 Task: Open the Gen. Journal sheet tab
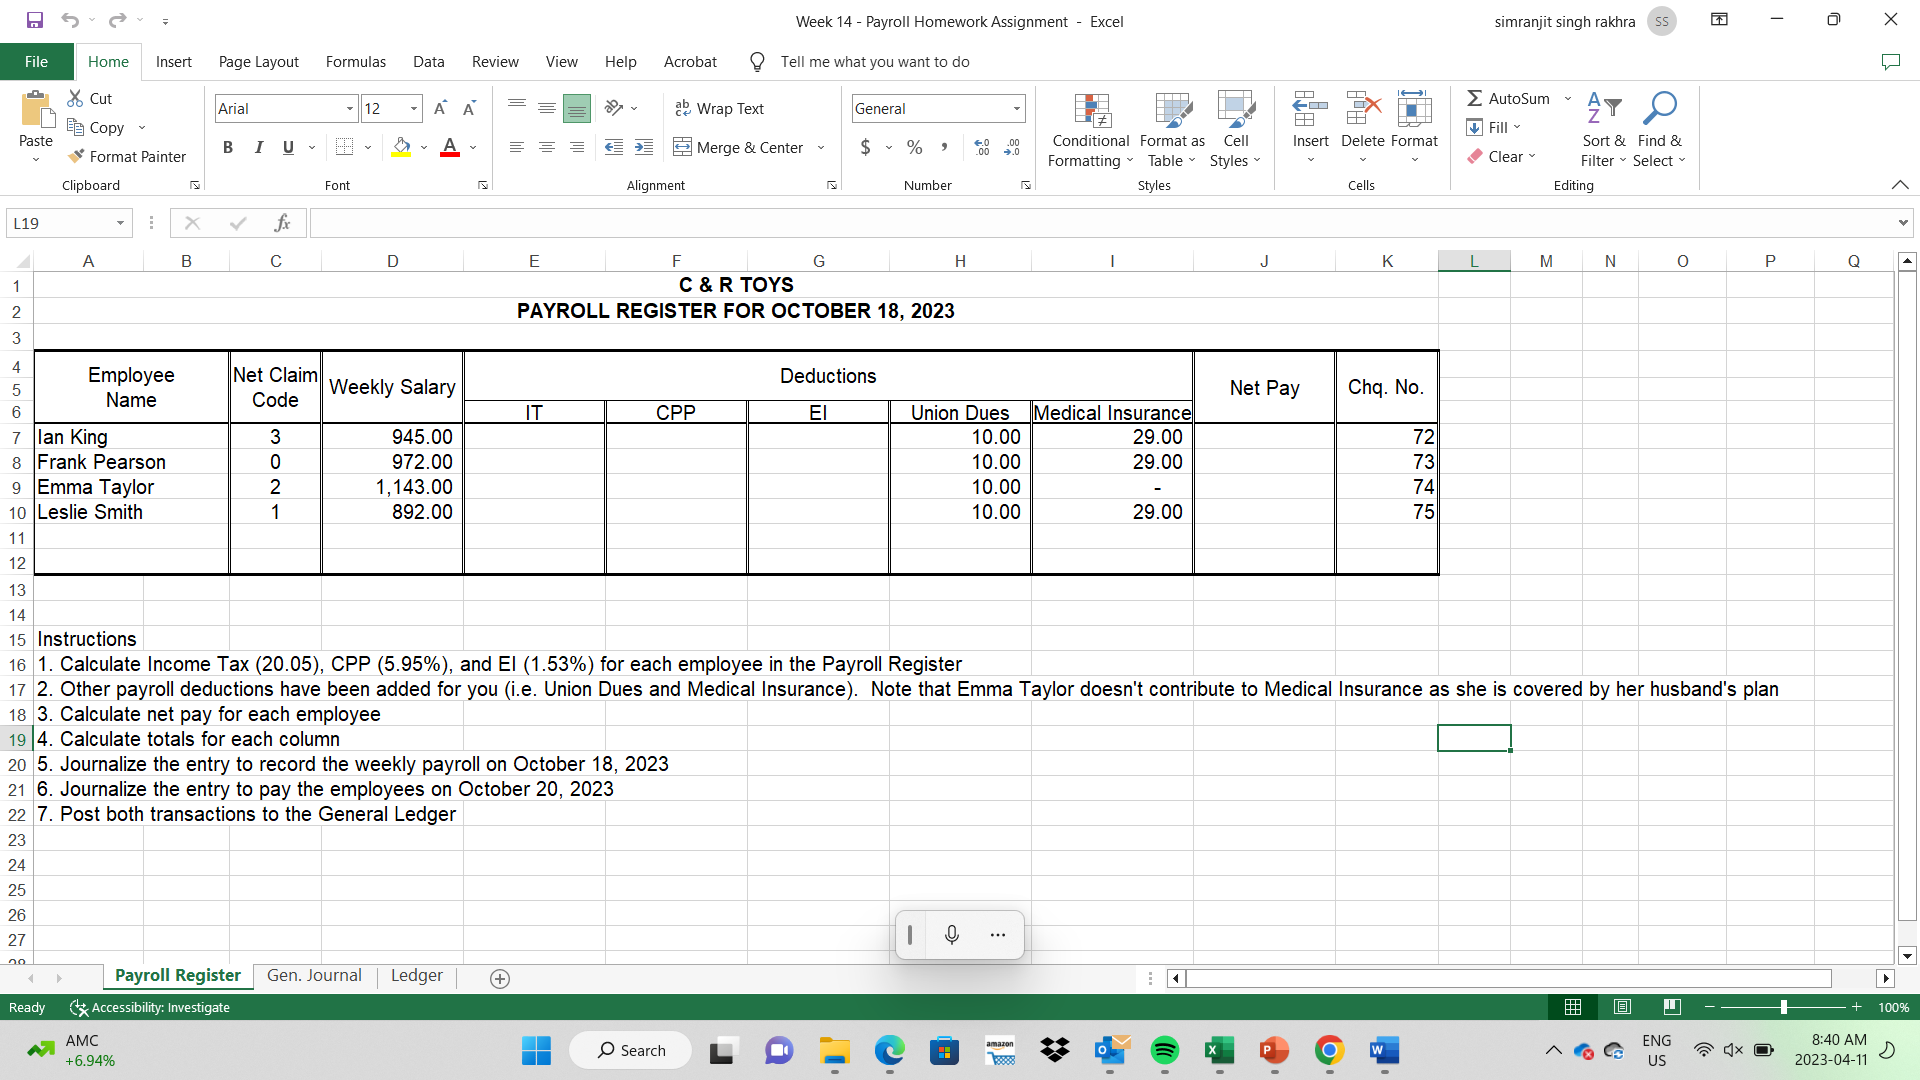pos(313,975)
